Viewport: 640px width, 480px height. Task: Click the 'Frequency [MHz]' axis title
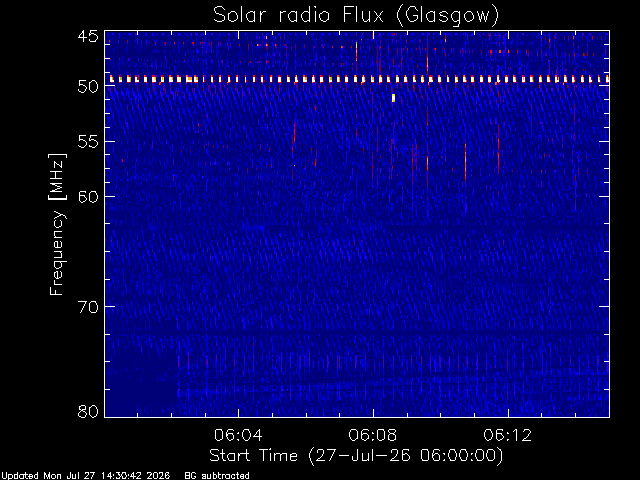(x=57, y=224)
